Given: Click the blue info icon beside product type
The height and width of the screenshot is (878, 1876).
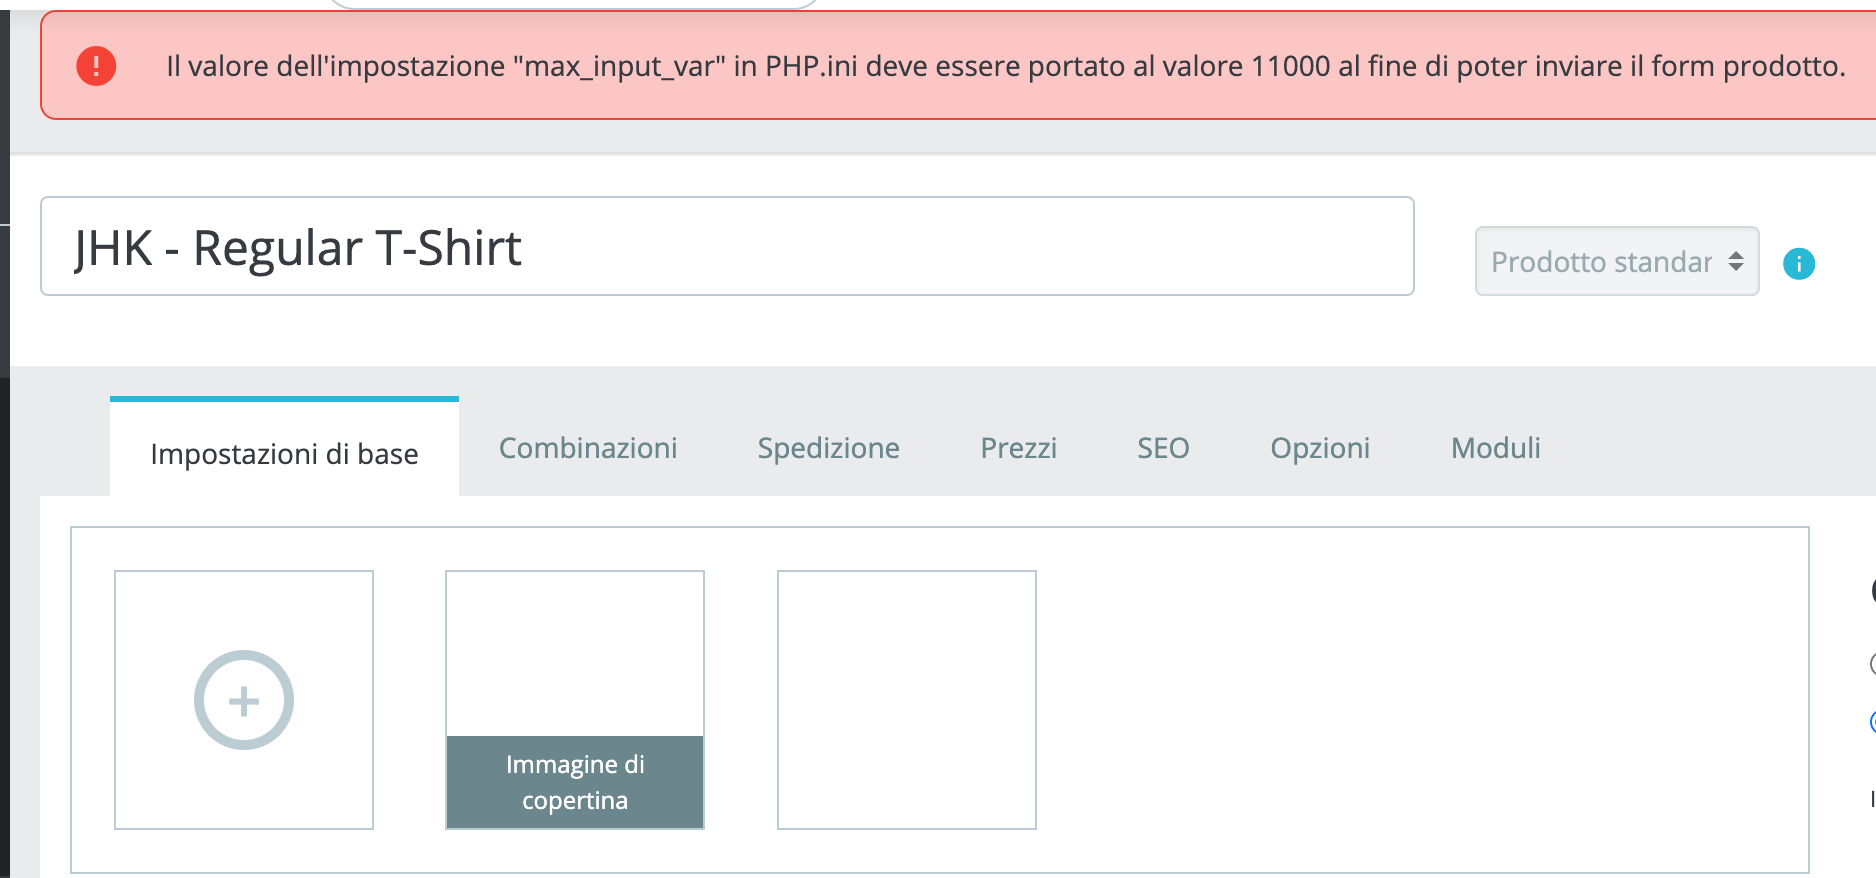Looking at the screenshot, I should tap(1798, 264).
